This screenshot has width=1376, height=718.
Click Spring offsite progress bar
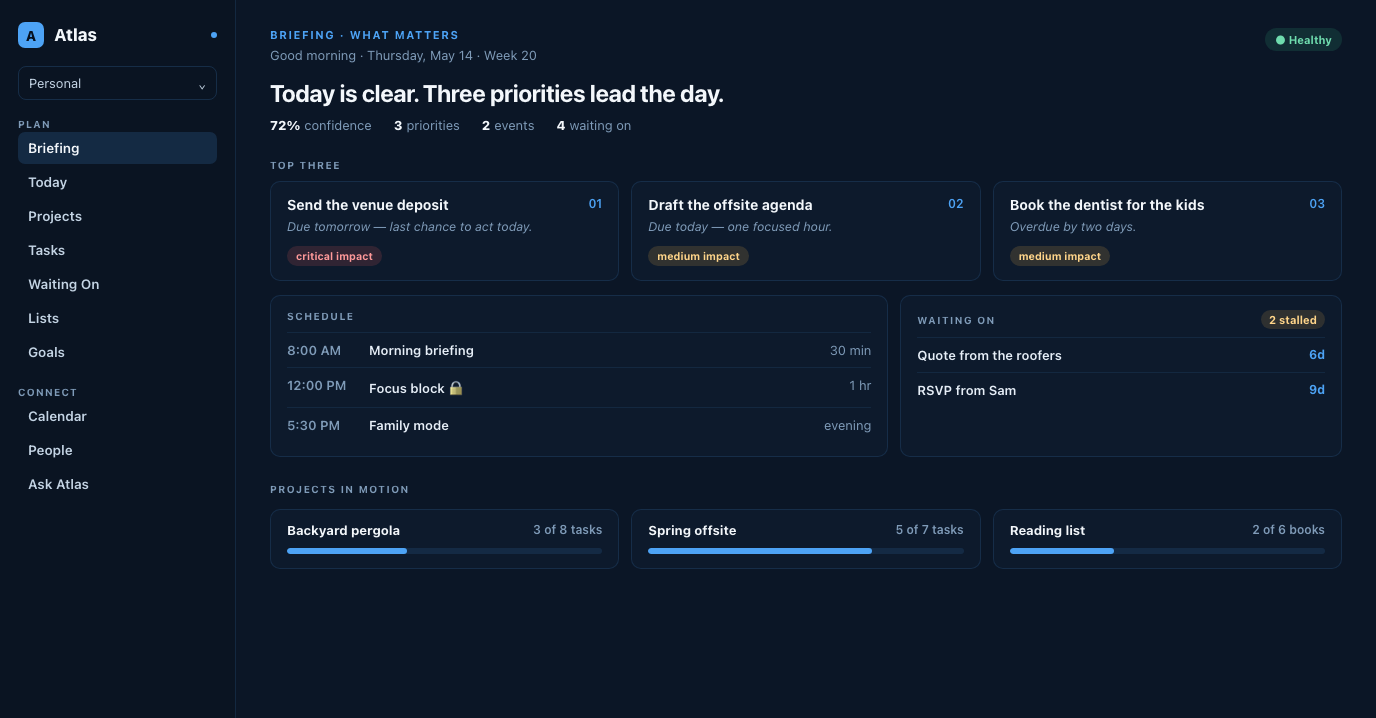click(x=806, y=551)
